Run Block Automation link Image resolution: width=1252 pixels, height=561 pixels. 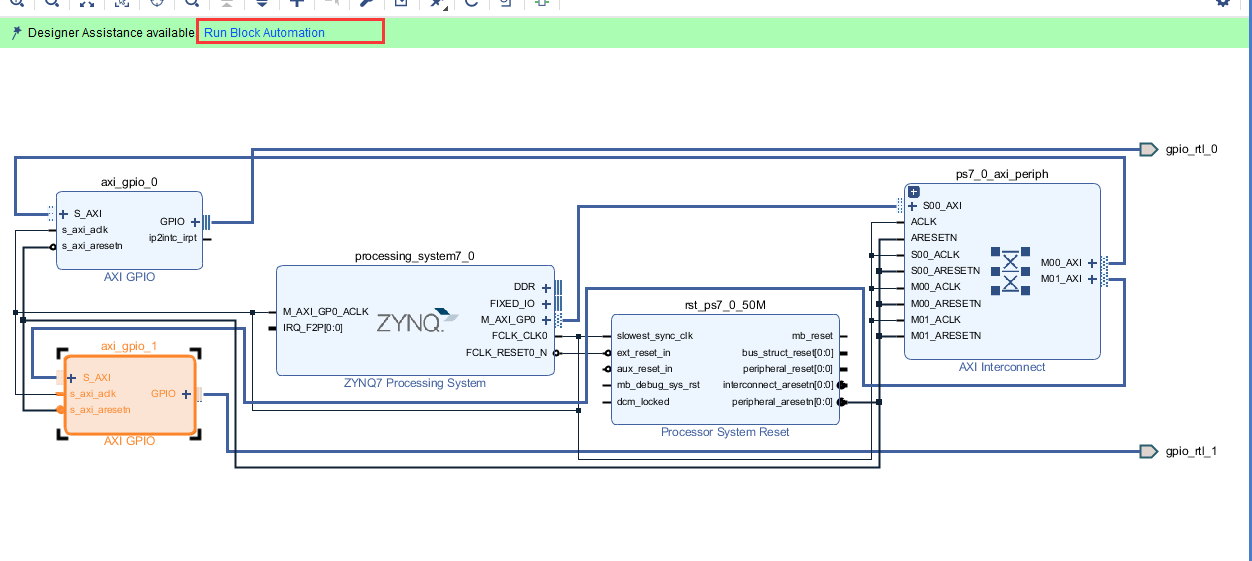pyautogui.click(x=265, y=33)
